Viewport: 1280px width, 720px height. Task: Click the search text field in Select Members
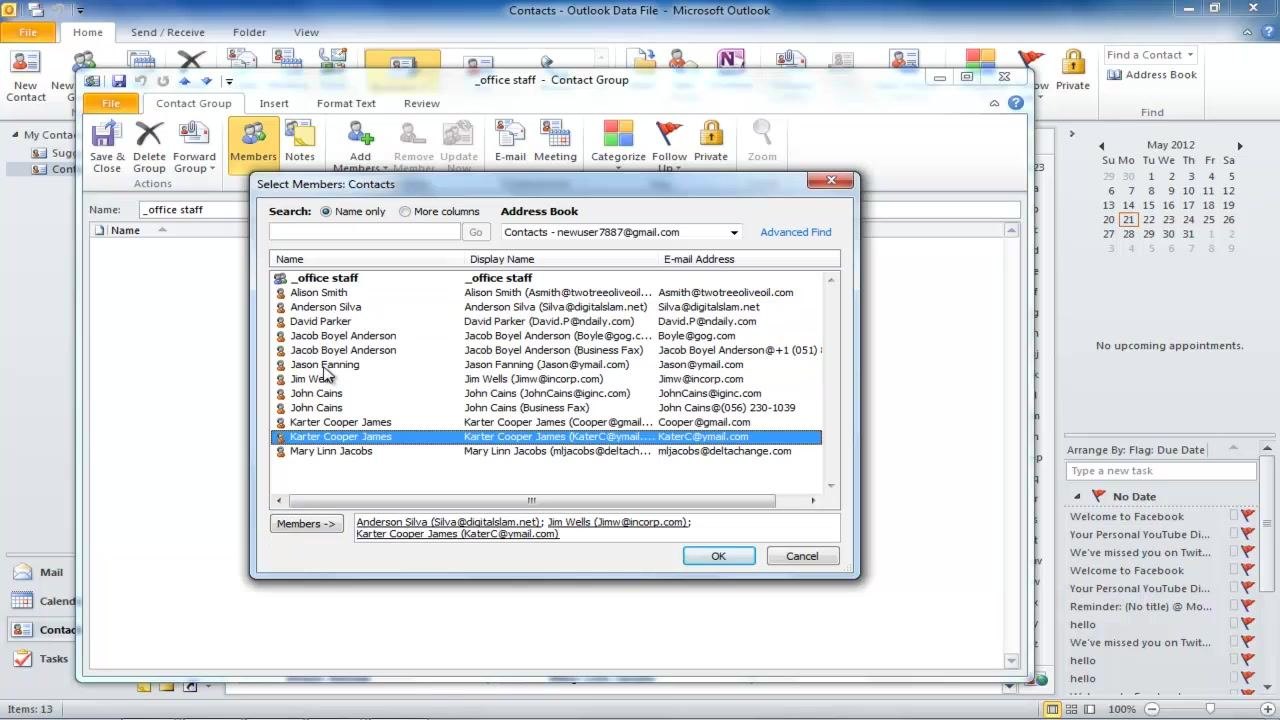(365, 232)
